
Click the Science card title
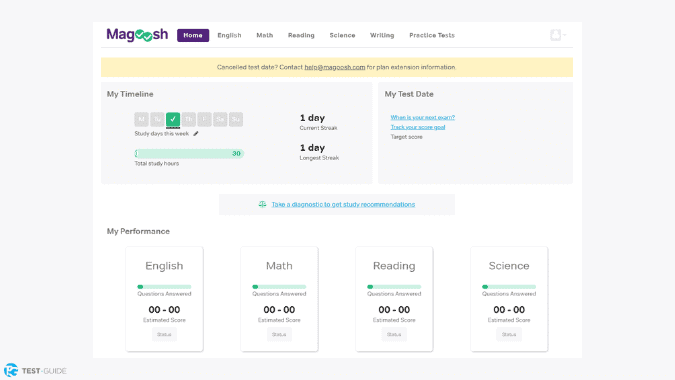click(x=509, y=266)
